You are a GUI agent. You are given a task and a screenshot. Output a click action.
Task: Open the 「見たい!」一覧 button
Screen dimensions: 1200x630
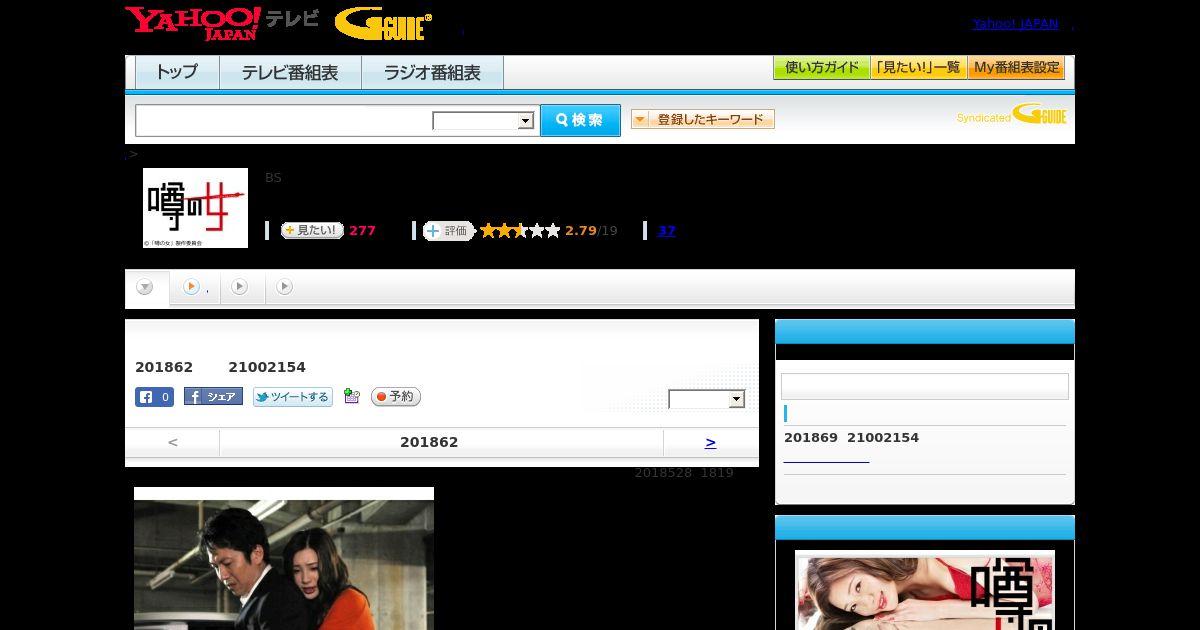(x=919, y=68)
